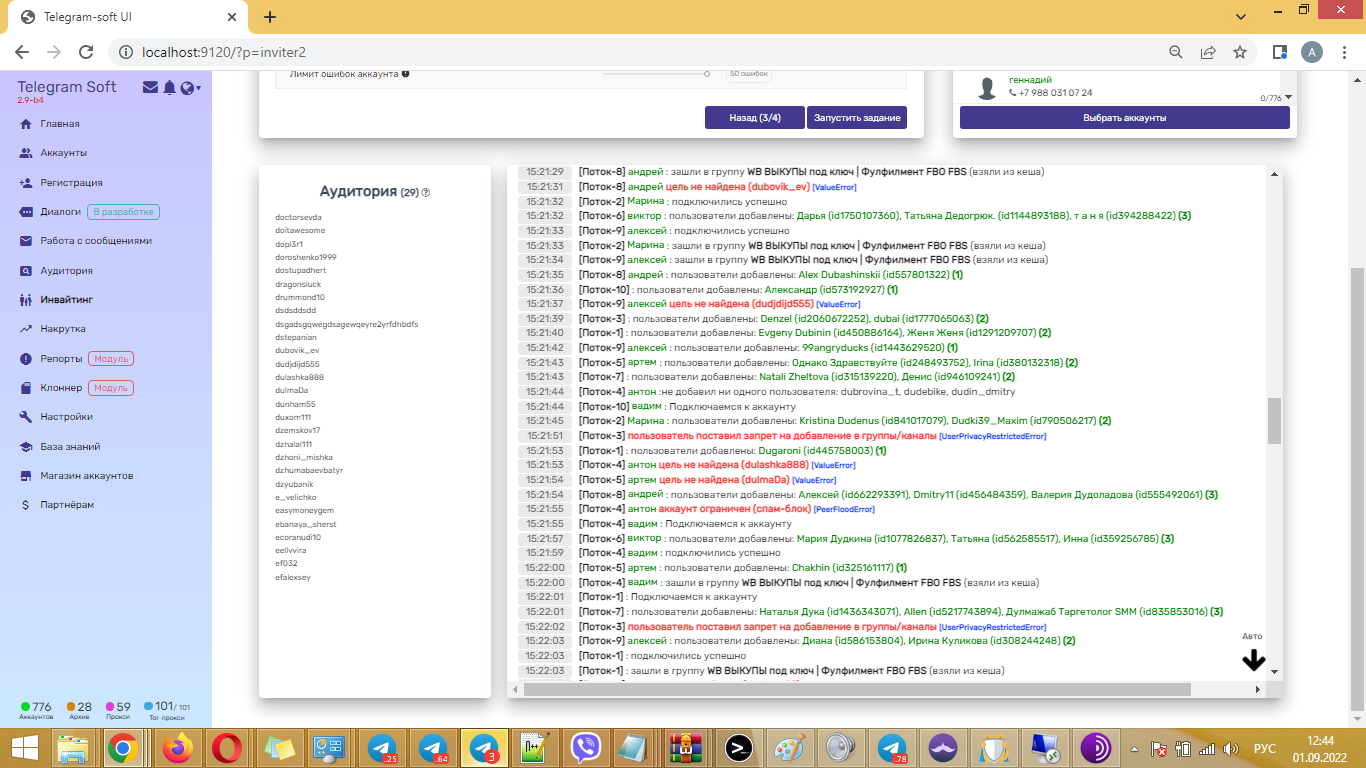Click the Накрутка trending chart icon
The width and height of the screenshot is (1366, 768).
pyautogui.click(x=26, y=329)
